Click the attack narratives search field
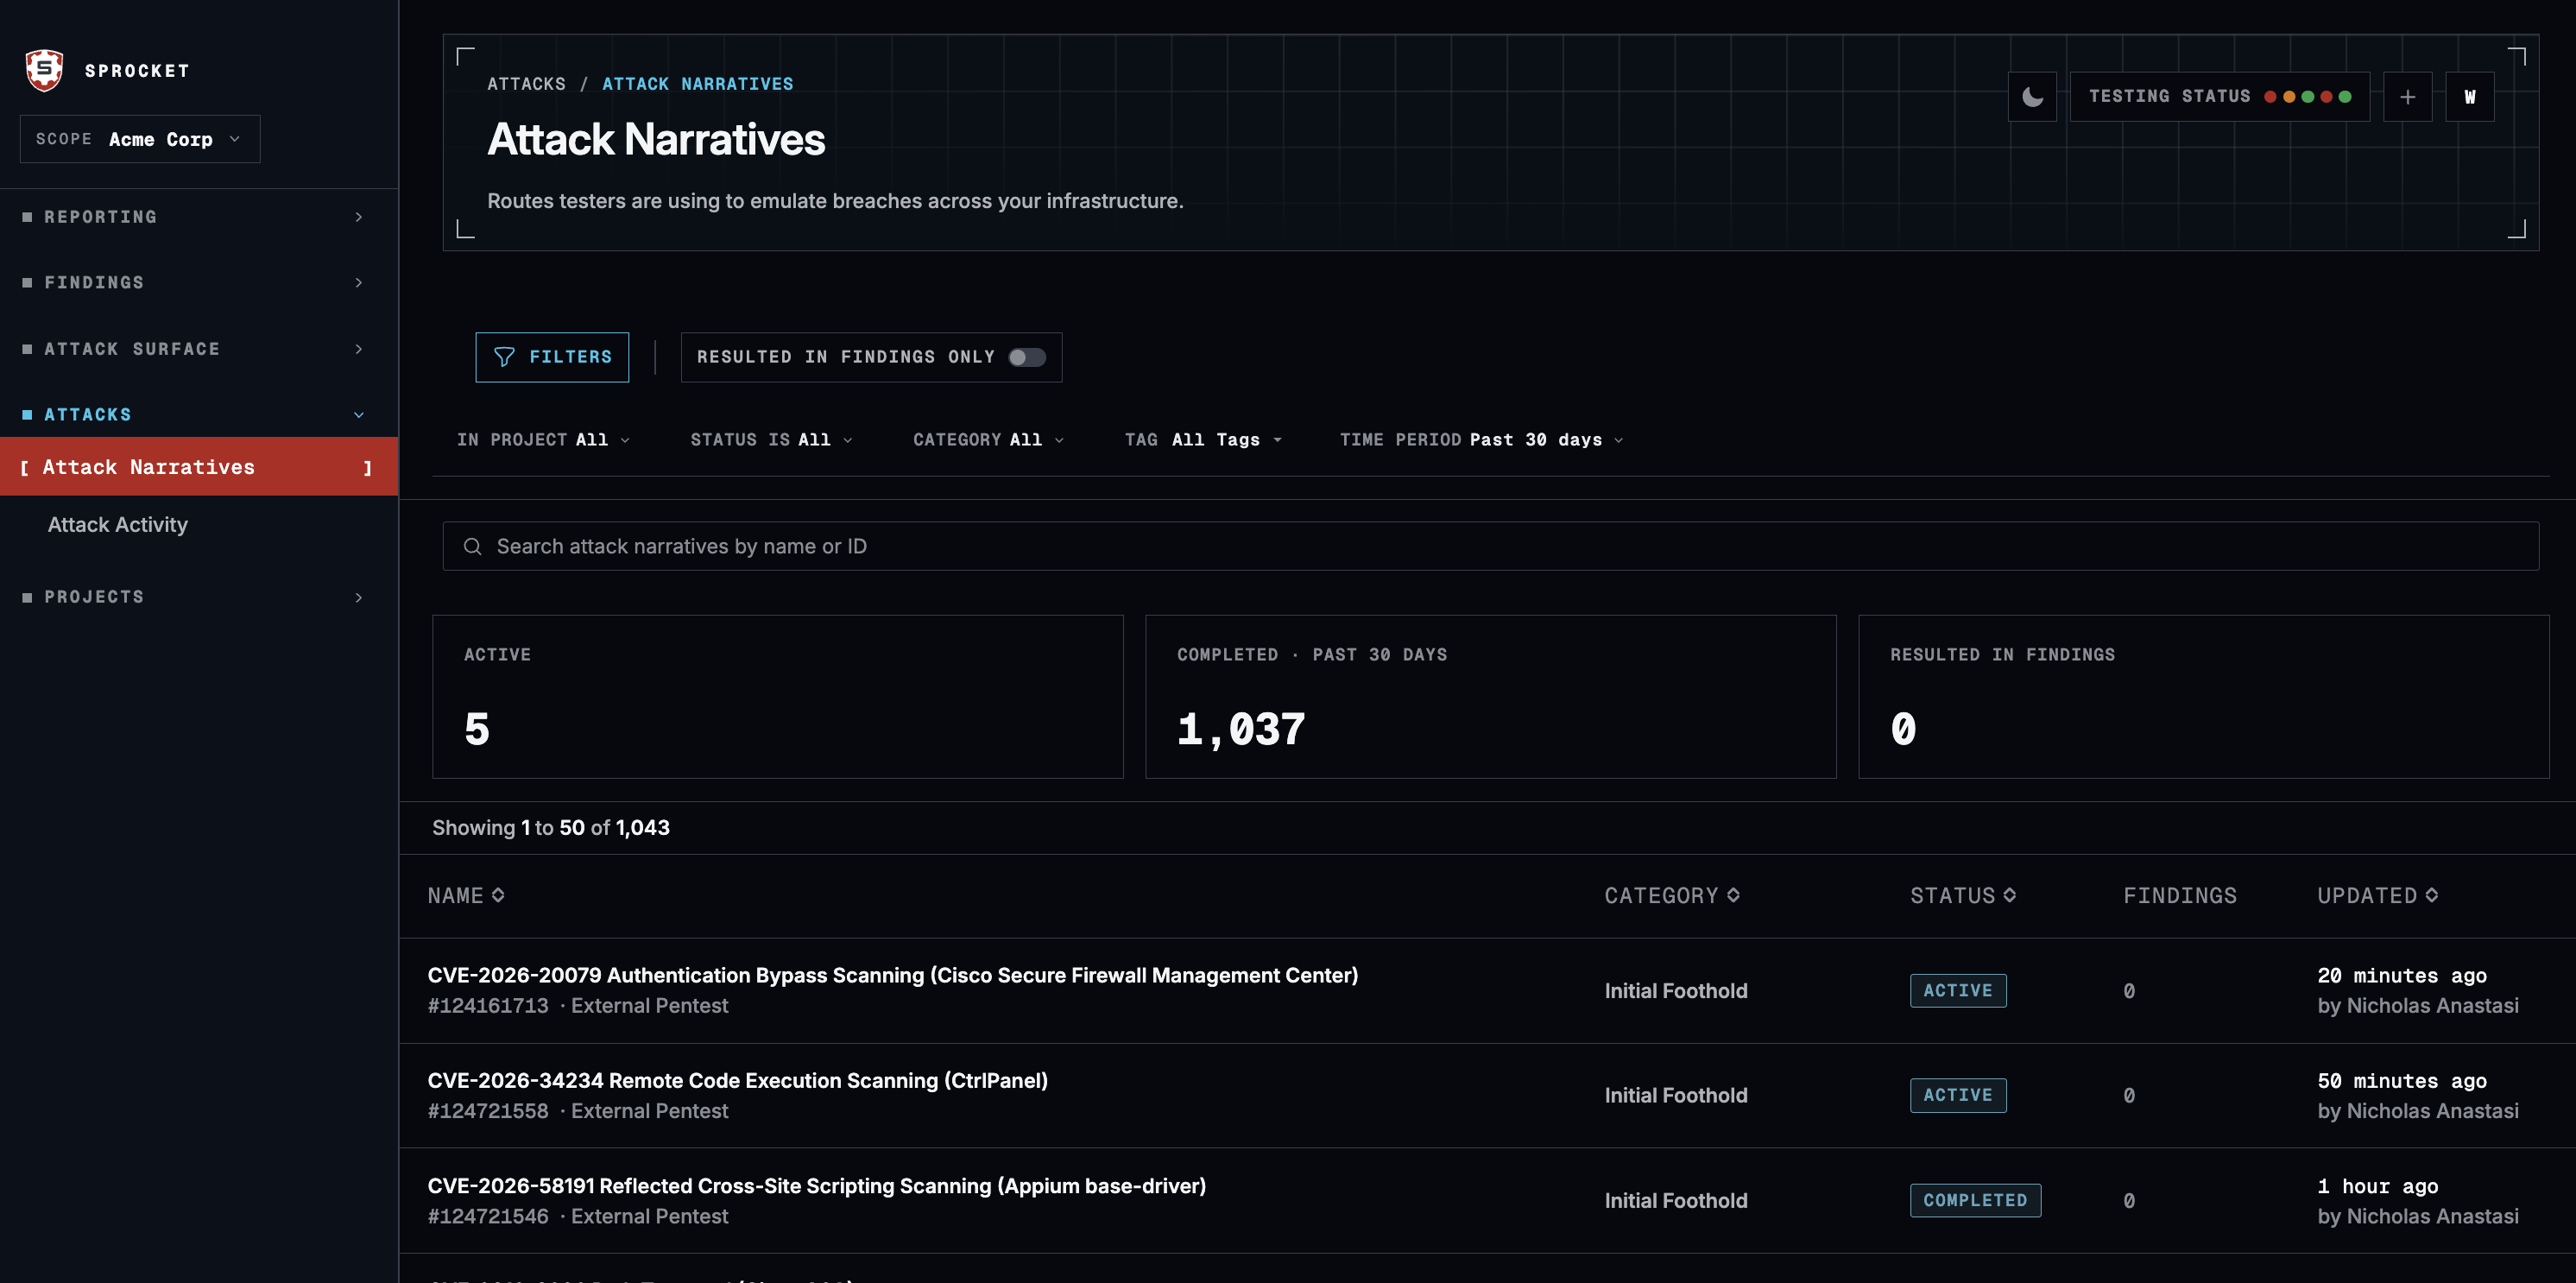This screenshot has height=1283, width=2576. pos(1490,546)
